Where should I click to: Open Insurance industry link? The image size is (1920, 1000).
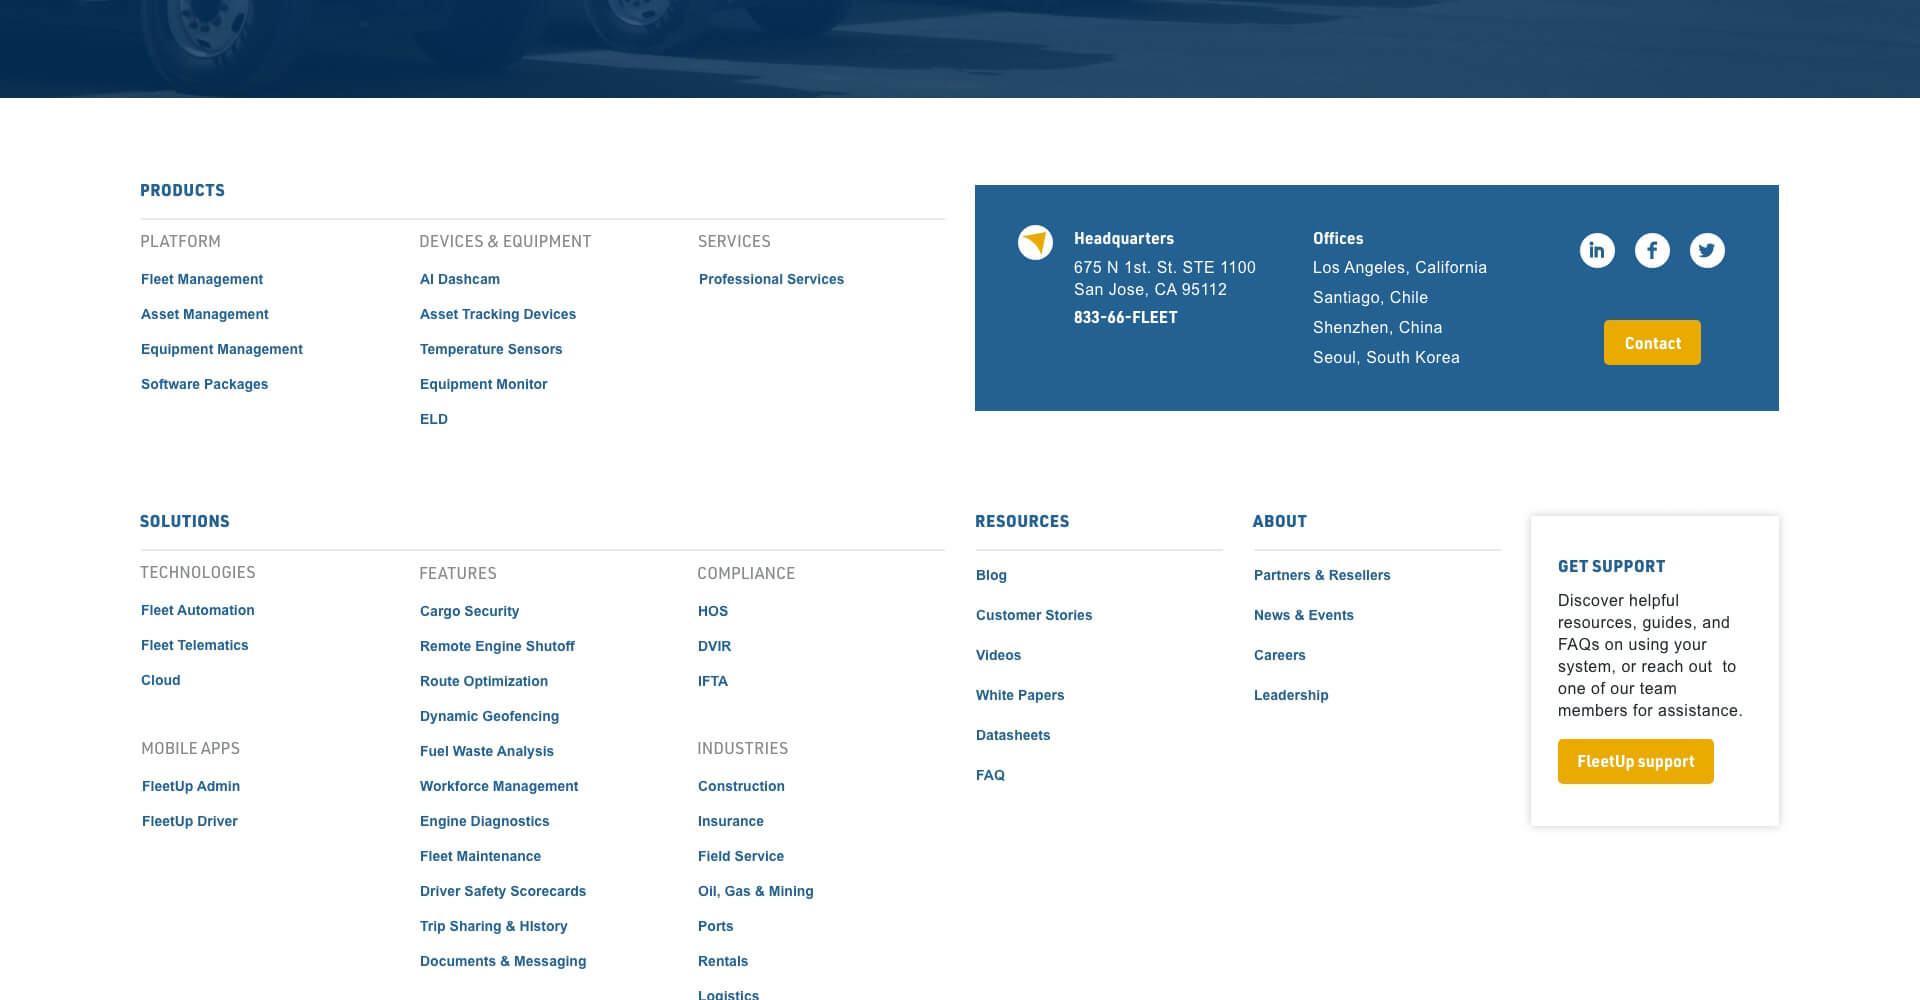[731, 821]
